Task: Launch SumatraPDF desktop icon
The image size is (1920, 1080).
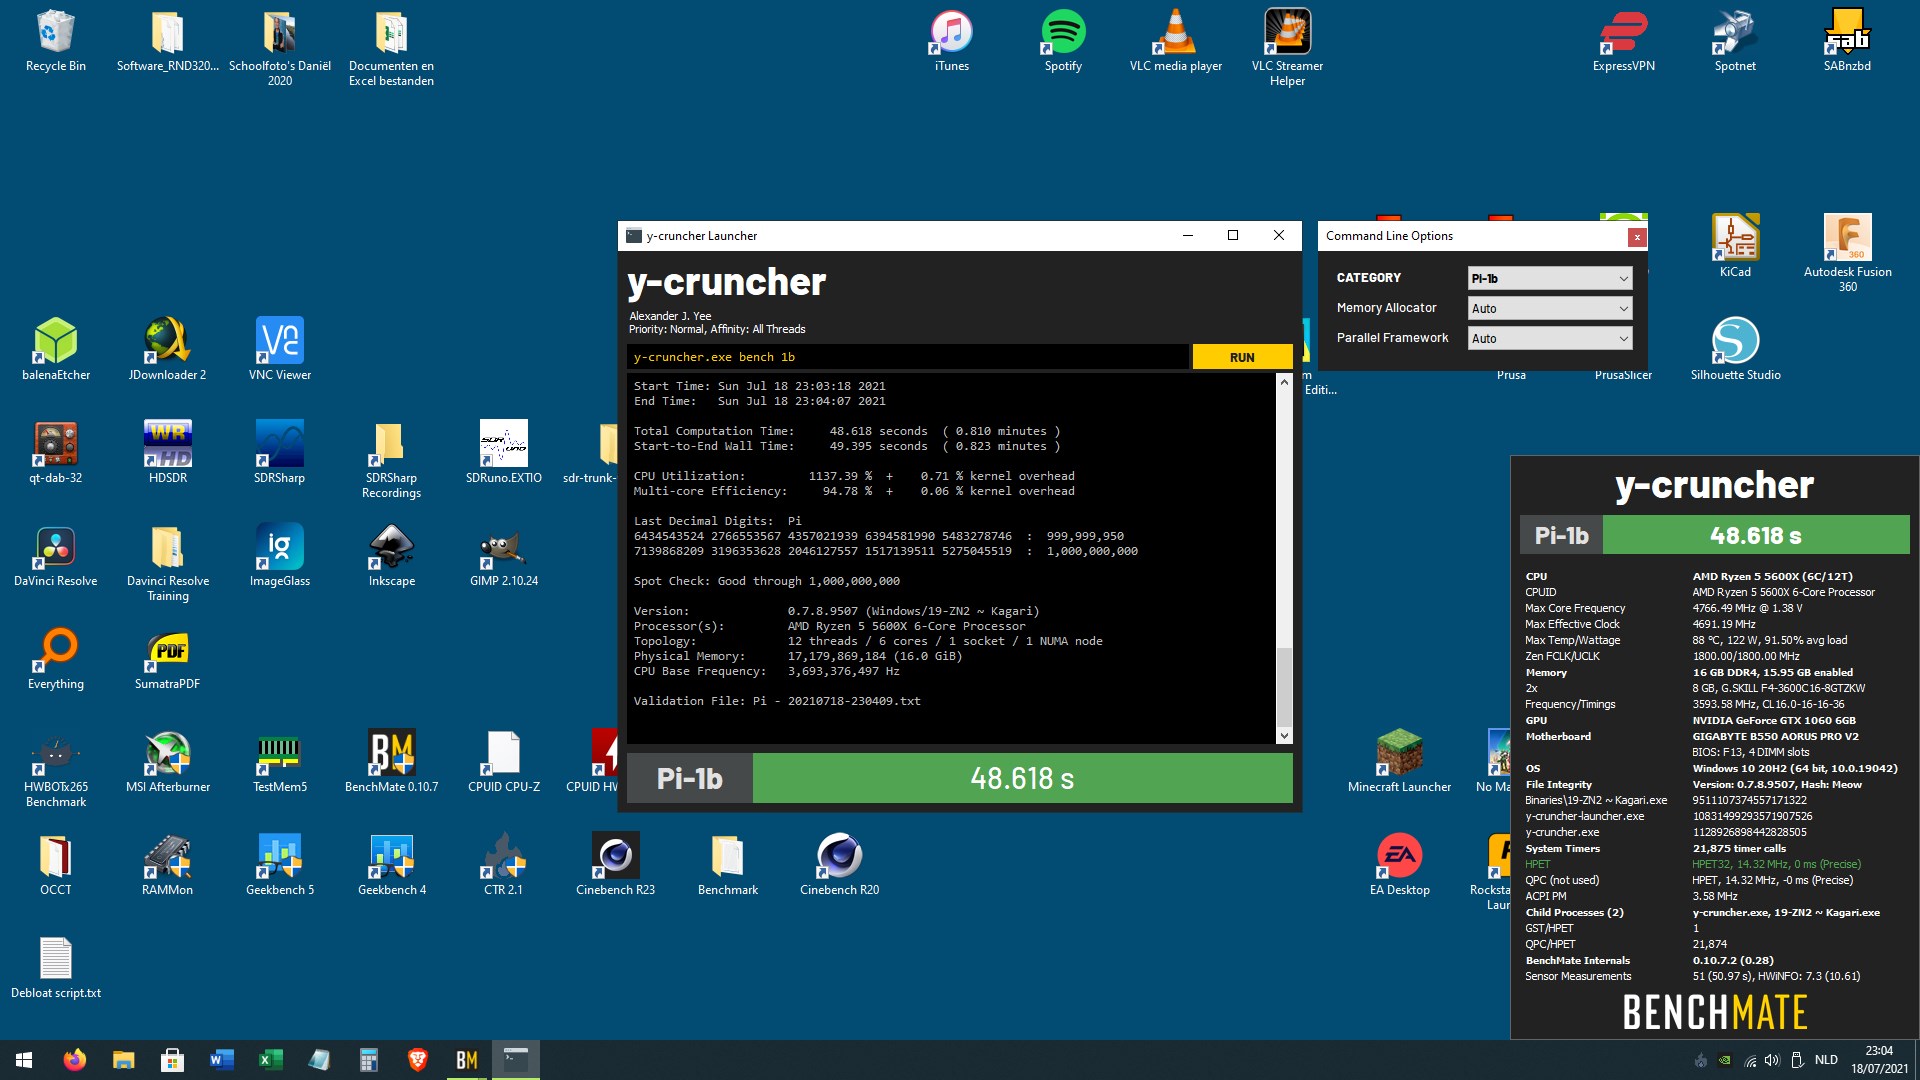Action: coord(167,659)
